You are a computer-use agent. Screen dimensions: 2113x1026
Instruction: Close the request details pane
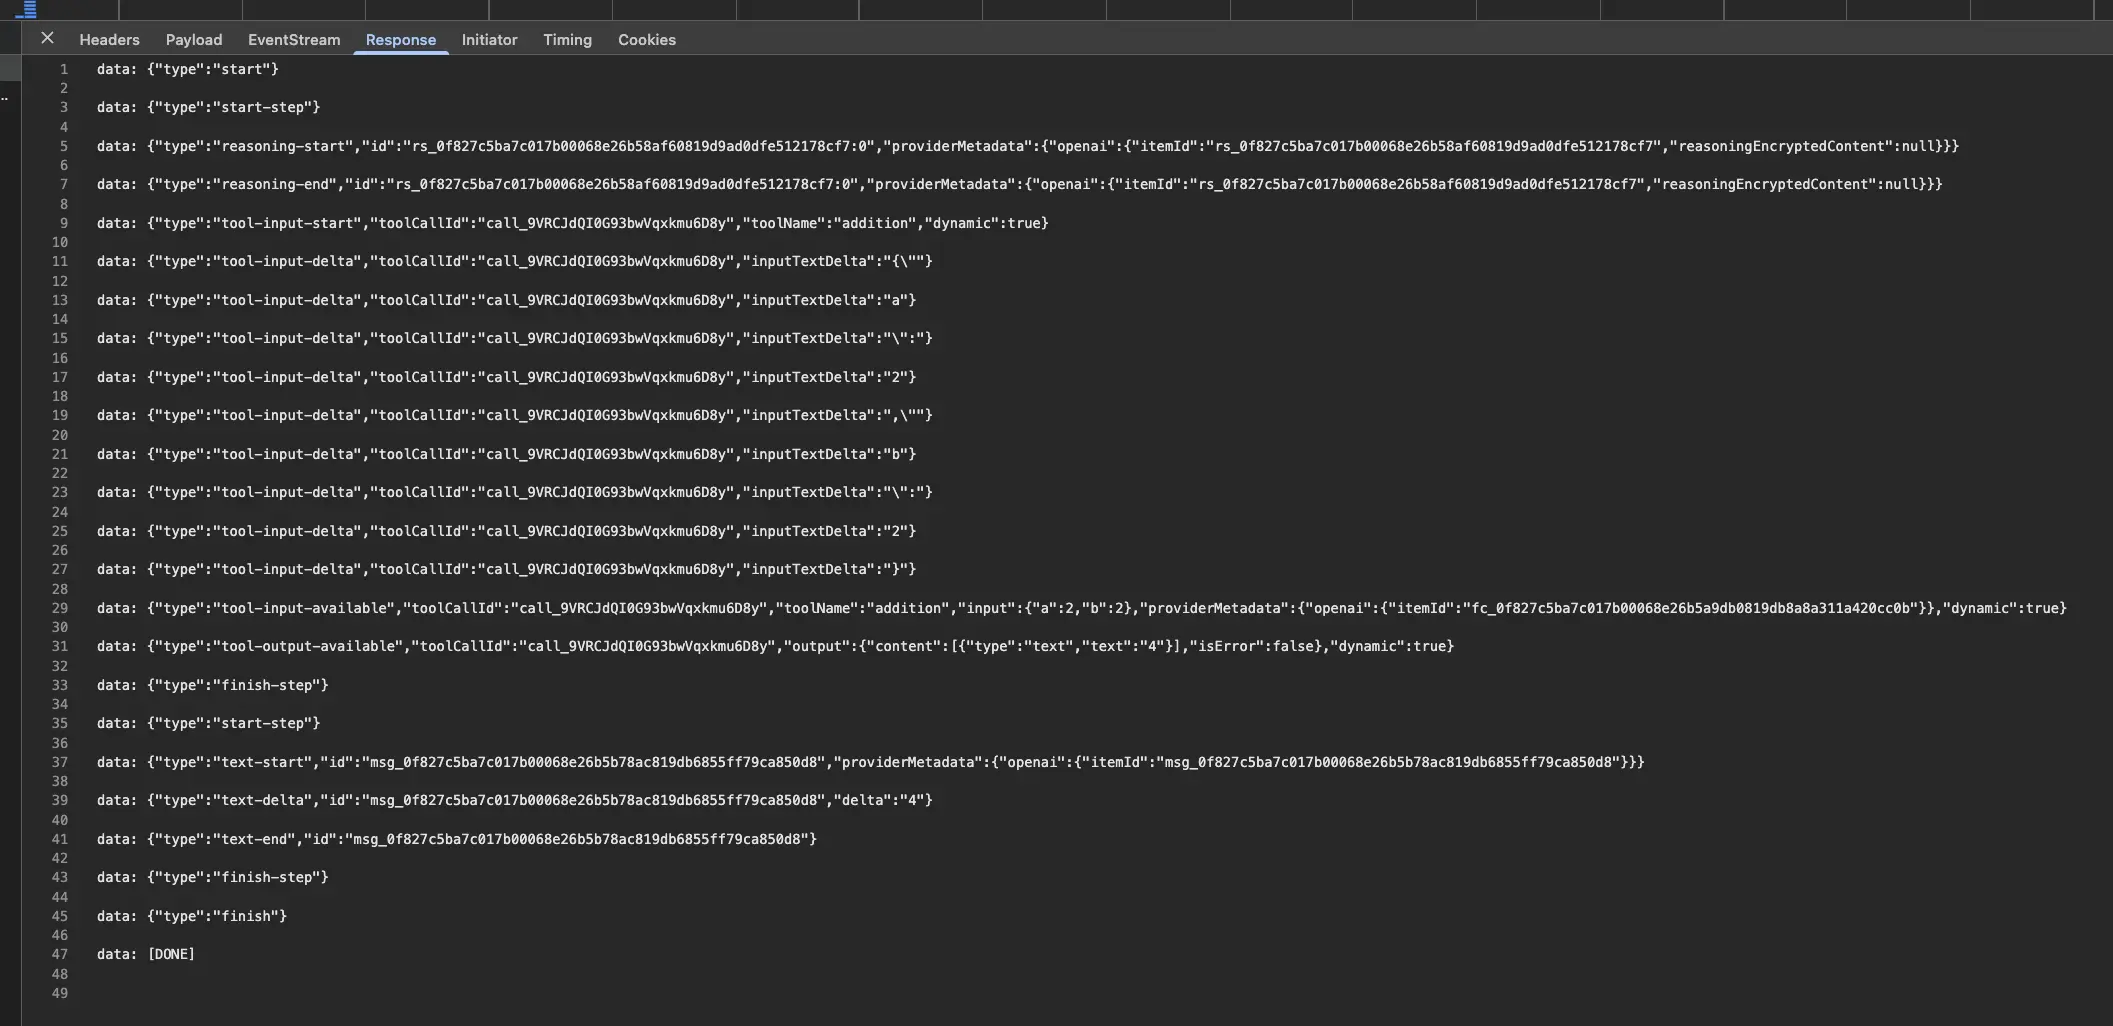(48, 38)
